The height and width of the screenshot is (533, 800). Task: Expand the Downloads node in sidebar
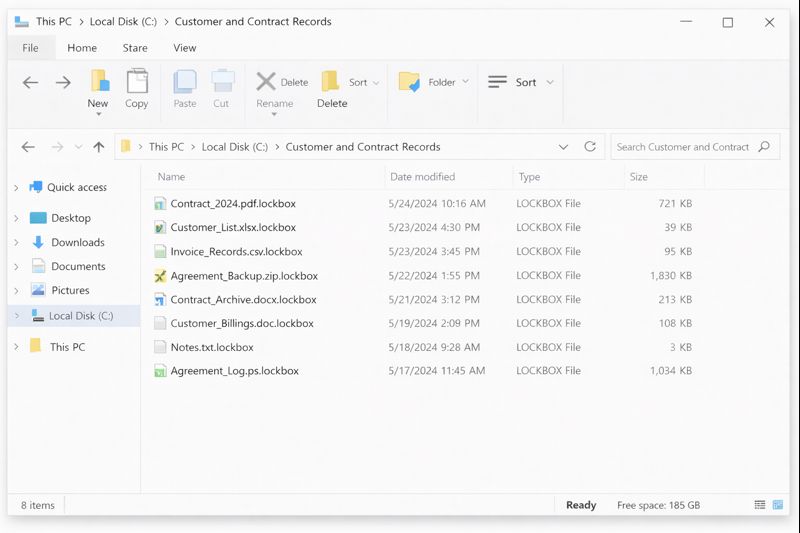[16, 243]
